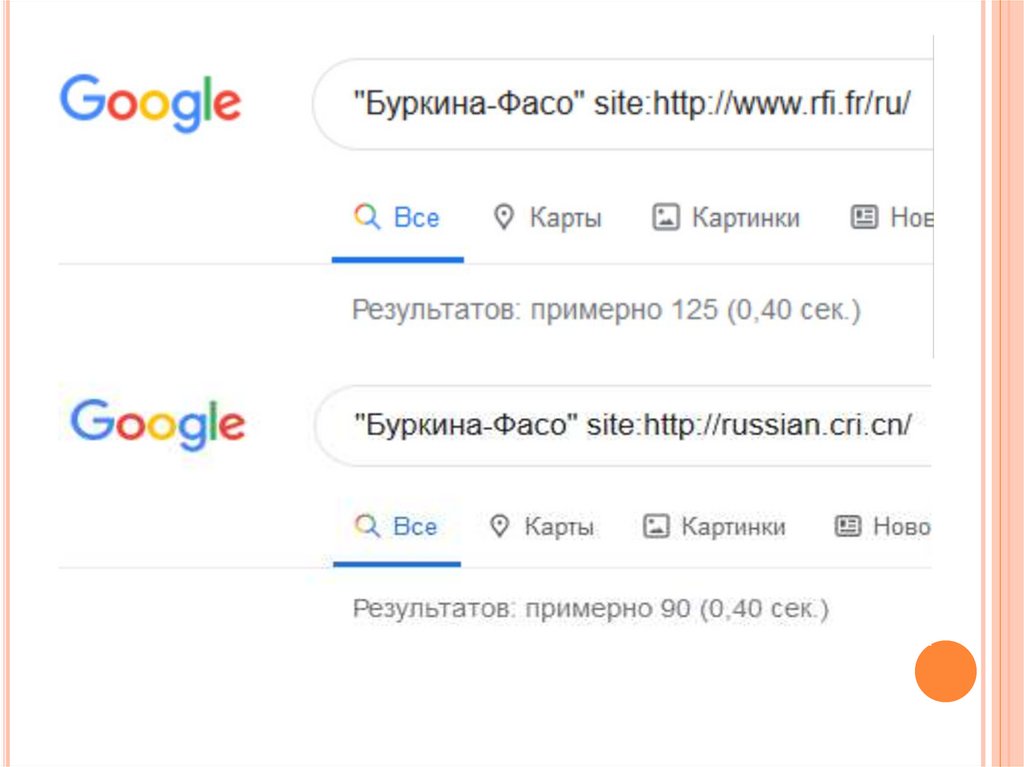Click the picture icon under the rfi.fr search
Screen dimensions: 1024x767
point(666,217)
